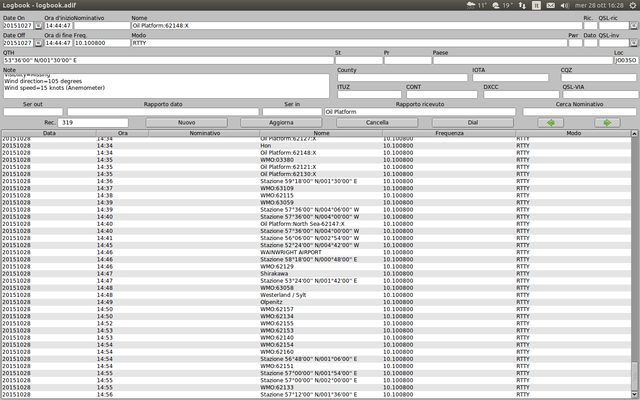Open the mail indicator in top panel
Image resolution: width=640 pixels, height=400 pixels.
pyautogui.click(x=551, y=5)
